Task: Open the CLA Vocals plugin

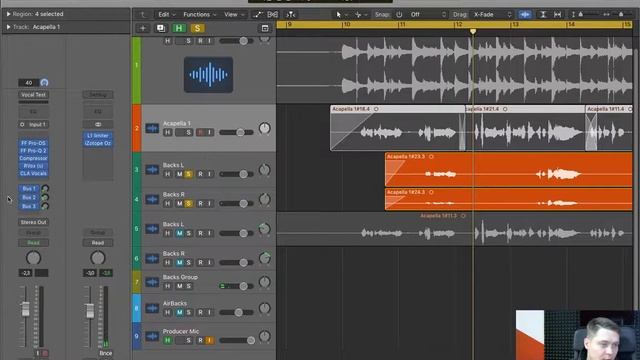Action: click(33, 173)
